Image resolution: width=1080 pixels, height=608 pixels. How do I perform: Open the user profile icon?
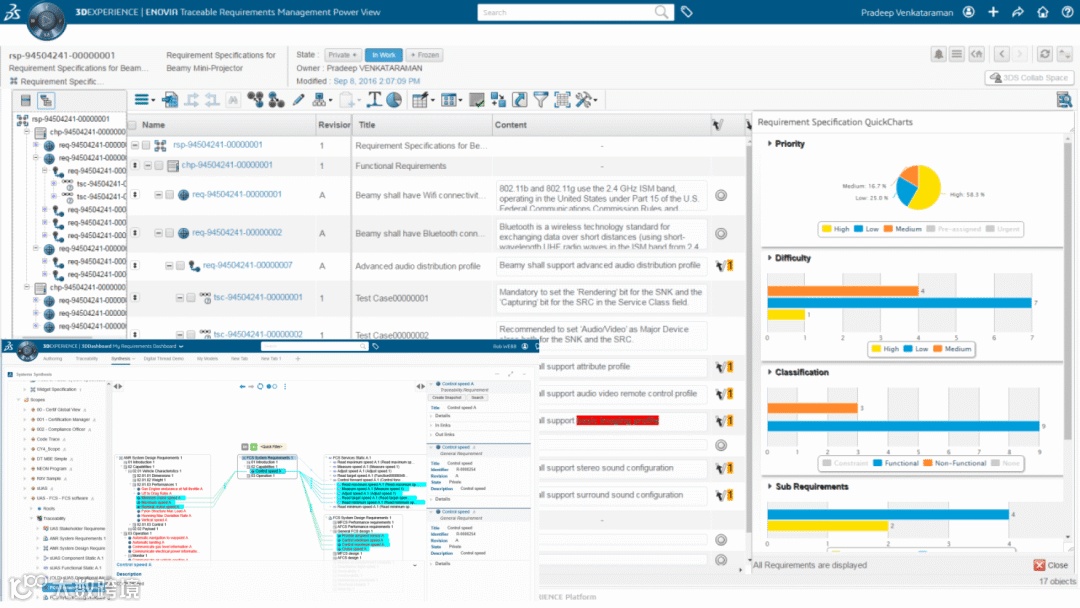click(968, 12)
